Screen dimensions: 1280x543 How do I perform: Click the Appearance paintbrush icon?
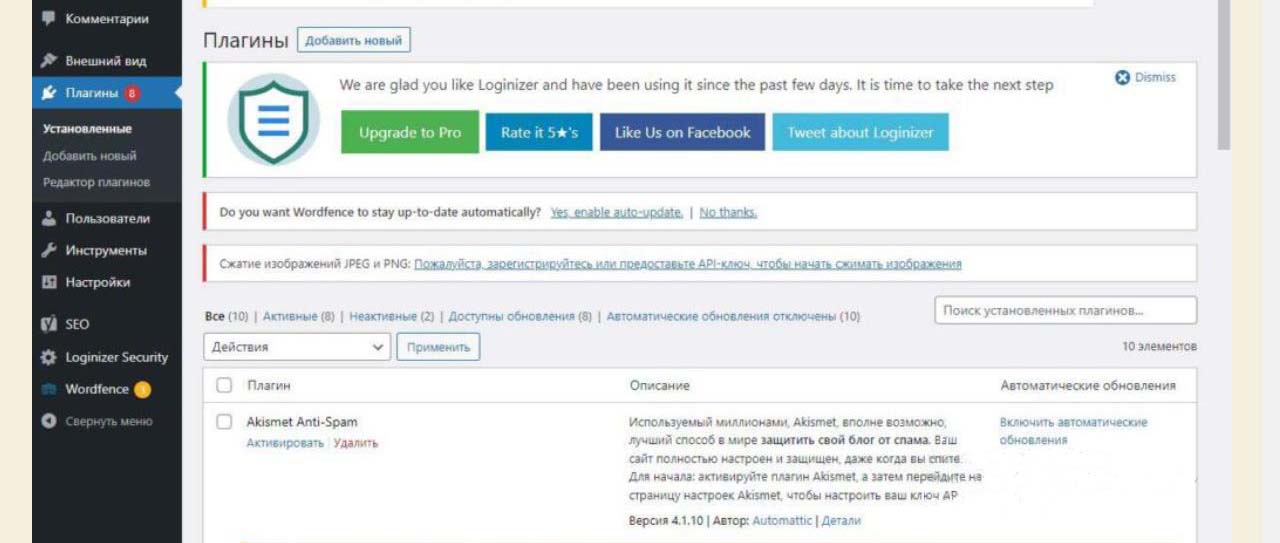click(x=48, y=61)
